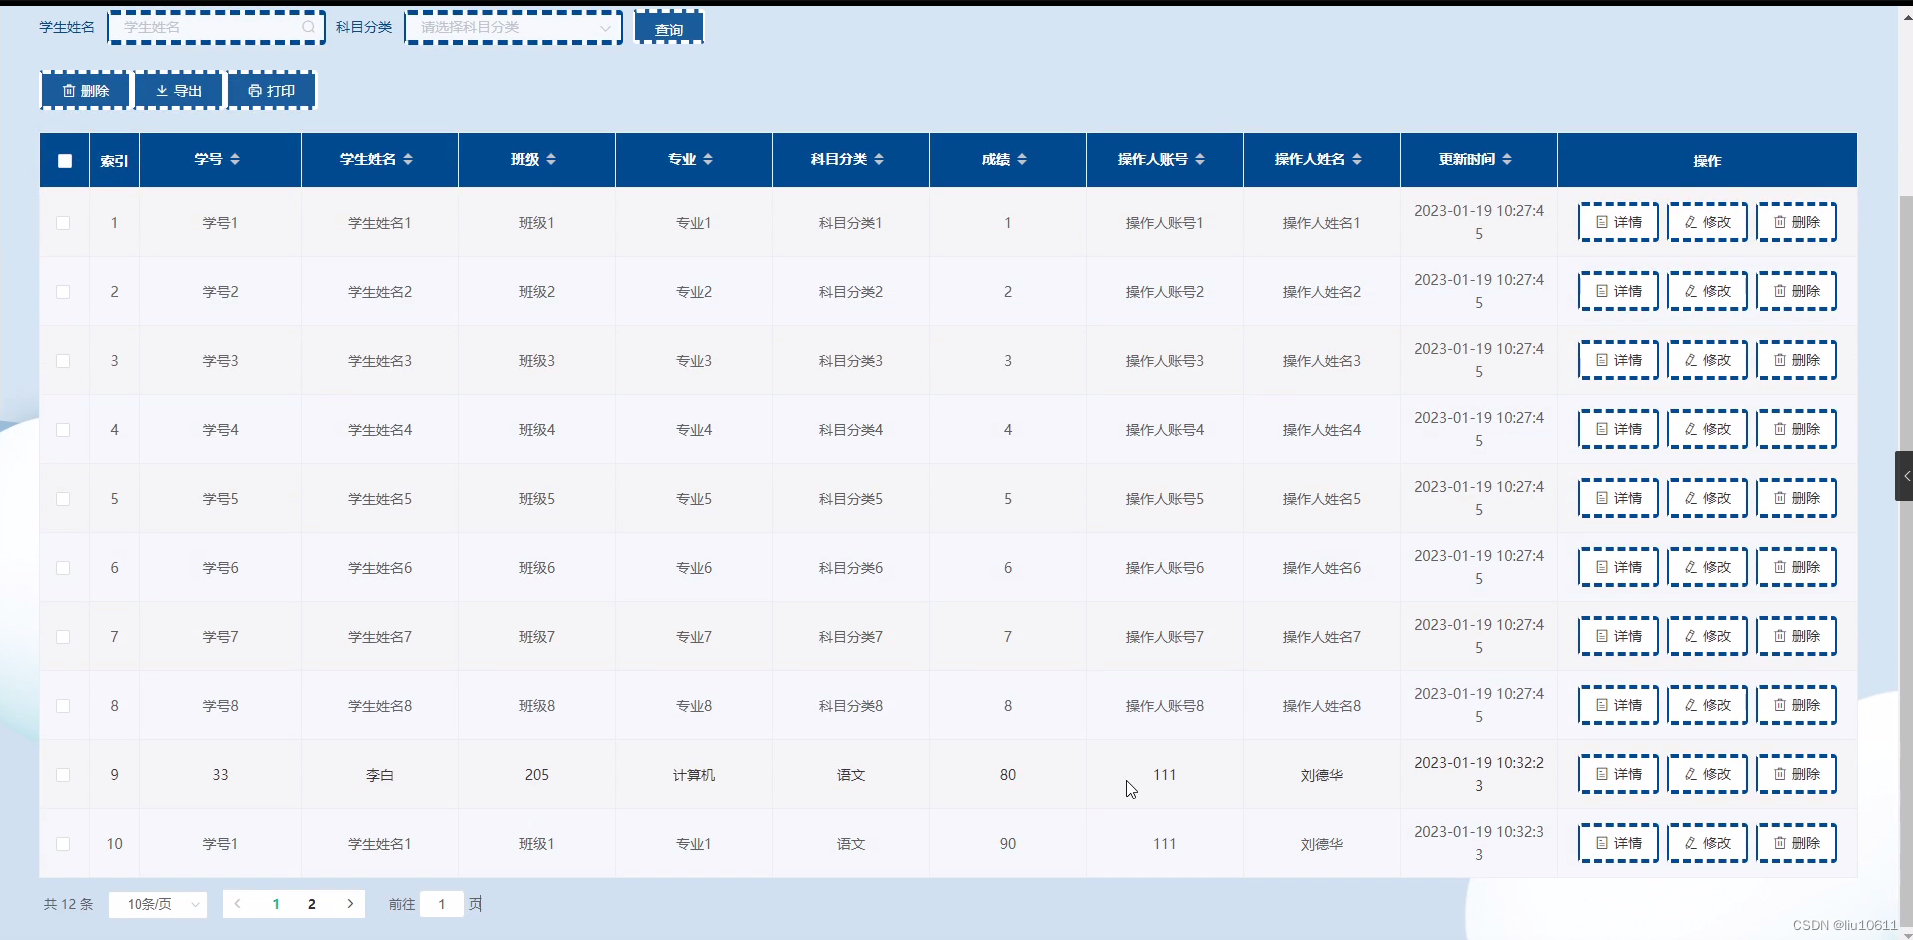Click 删除 for 李白 row
Screen dimensions: 1913x940
coord(1797,774)
